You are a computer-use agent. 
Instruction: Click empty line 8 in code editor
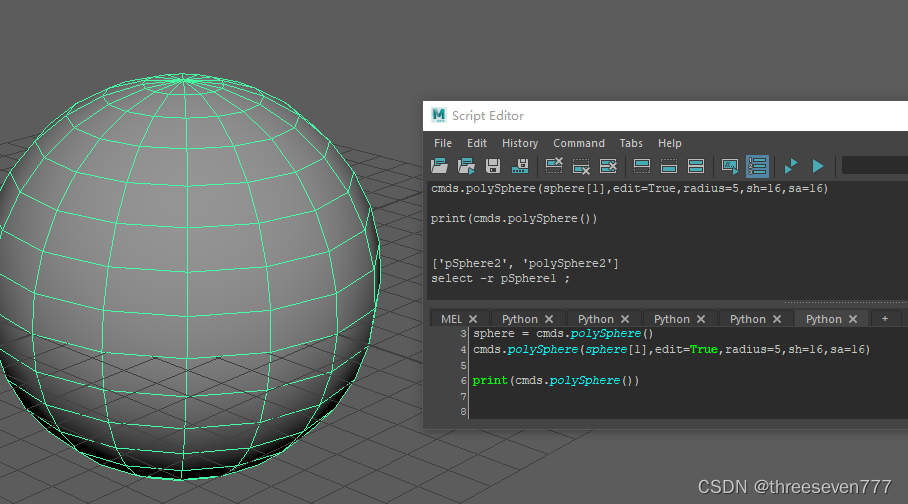tap(688, 412)
